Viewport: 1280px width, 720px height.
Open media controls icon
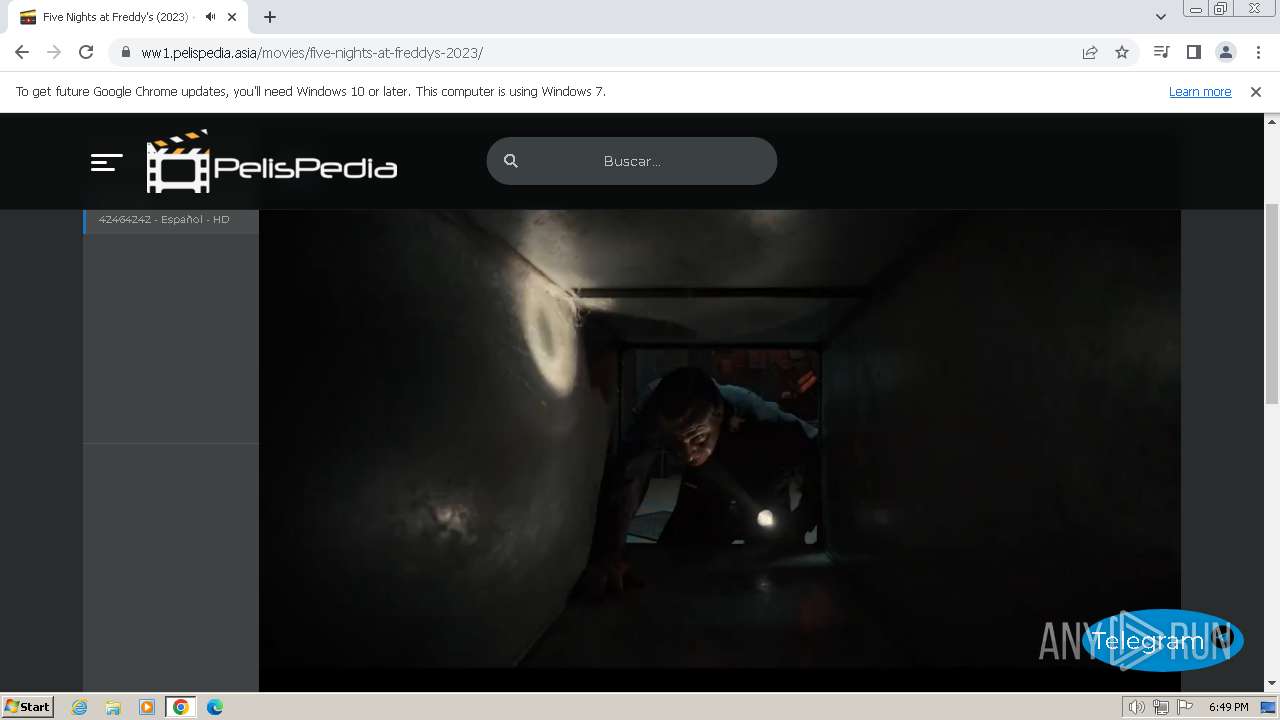click(1161, 53)
